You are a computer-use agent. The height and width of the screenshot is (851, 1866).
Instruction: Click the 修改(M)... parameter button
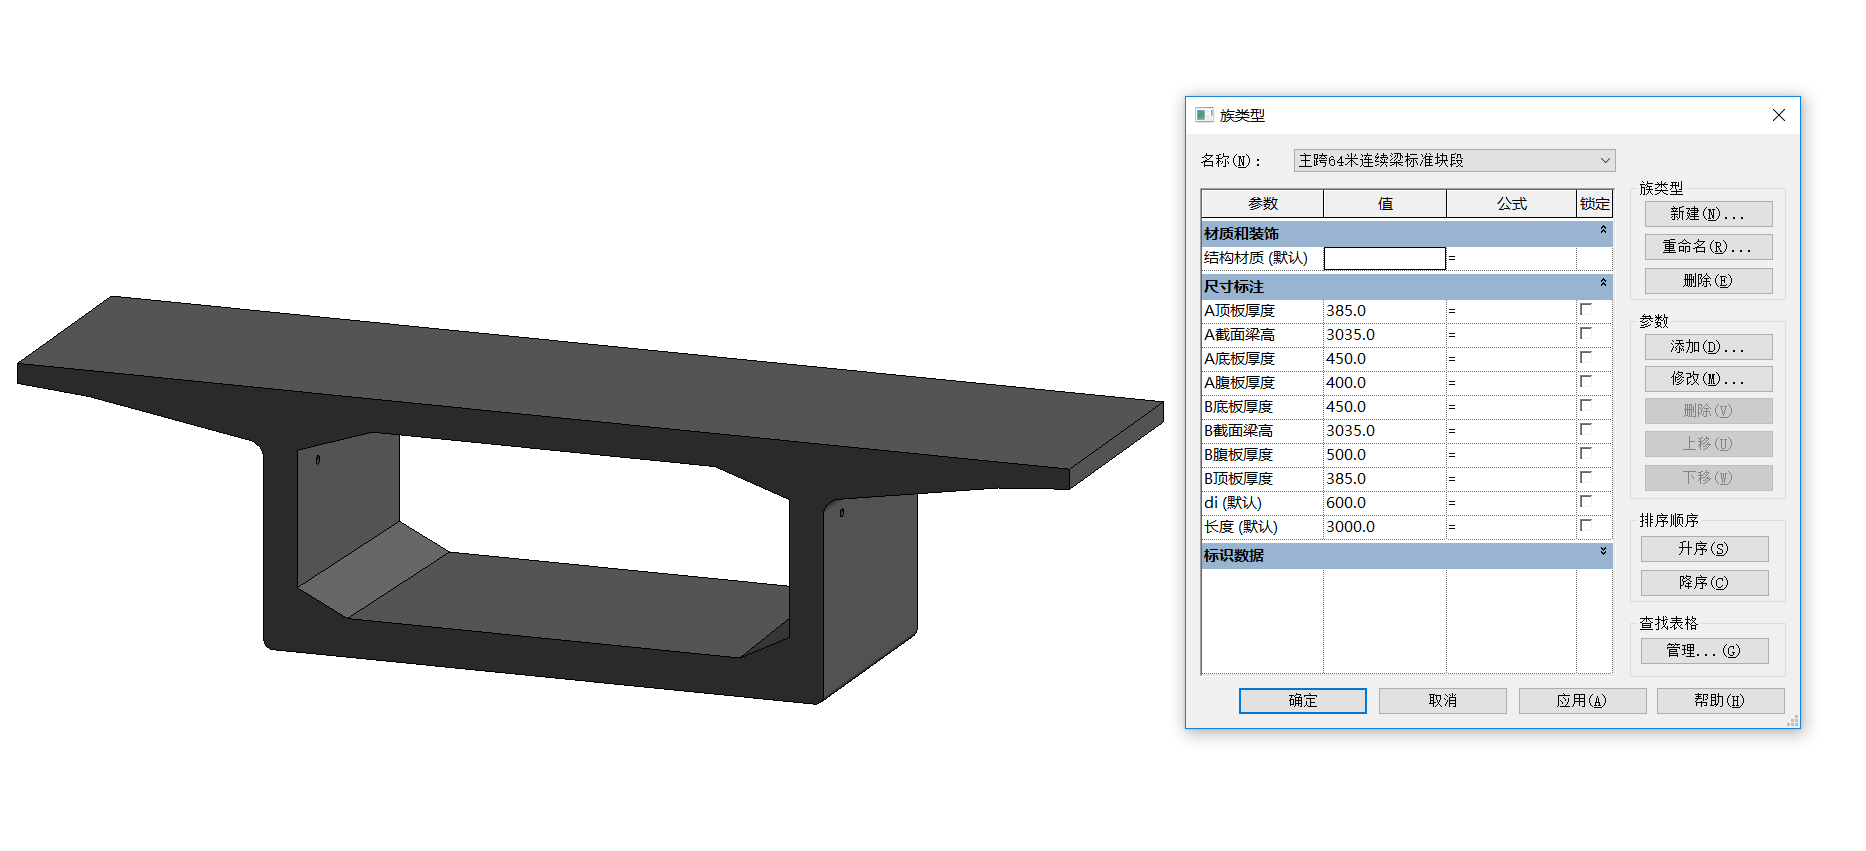(1708, 379)
